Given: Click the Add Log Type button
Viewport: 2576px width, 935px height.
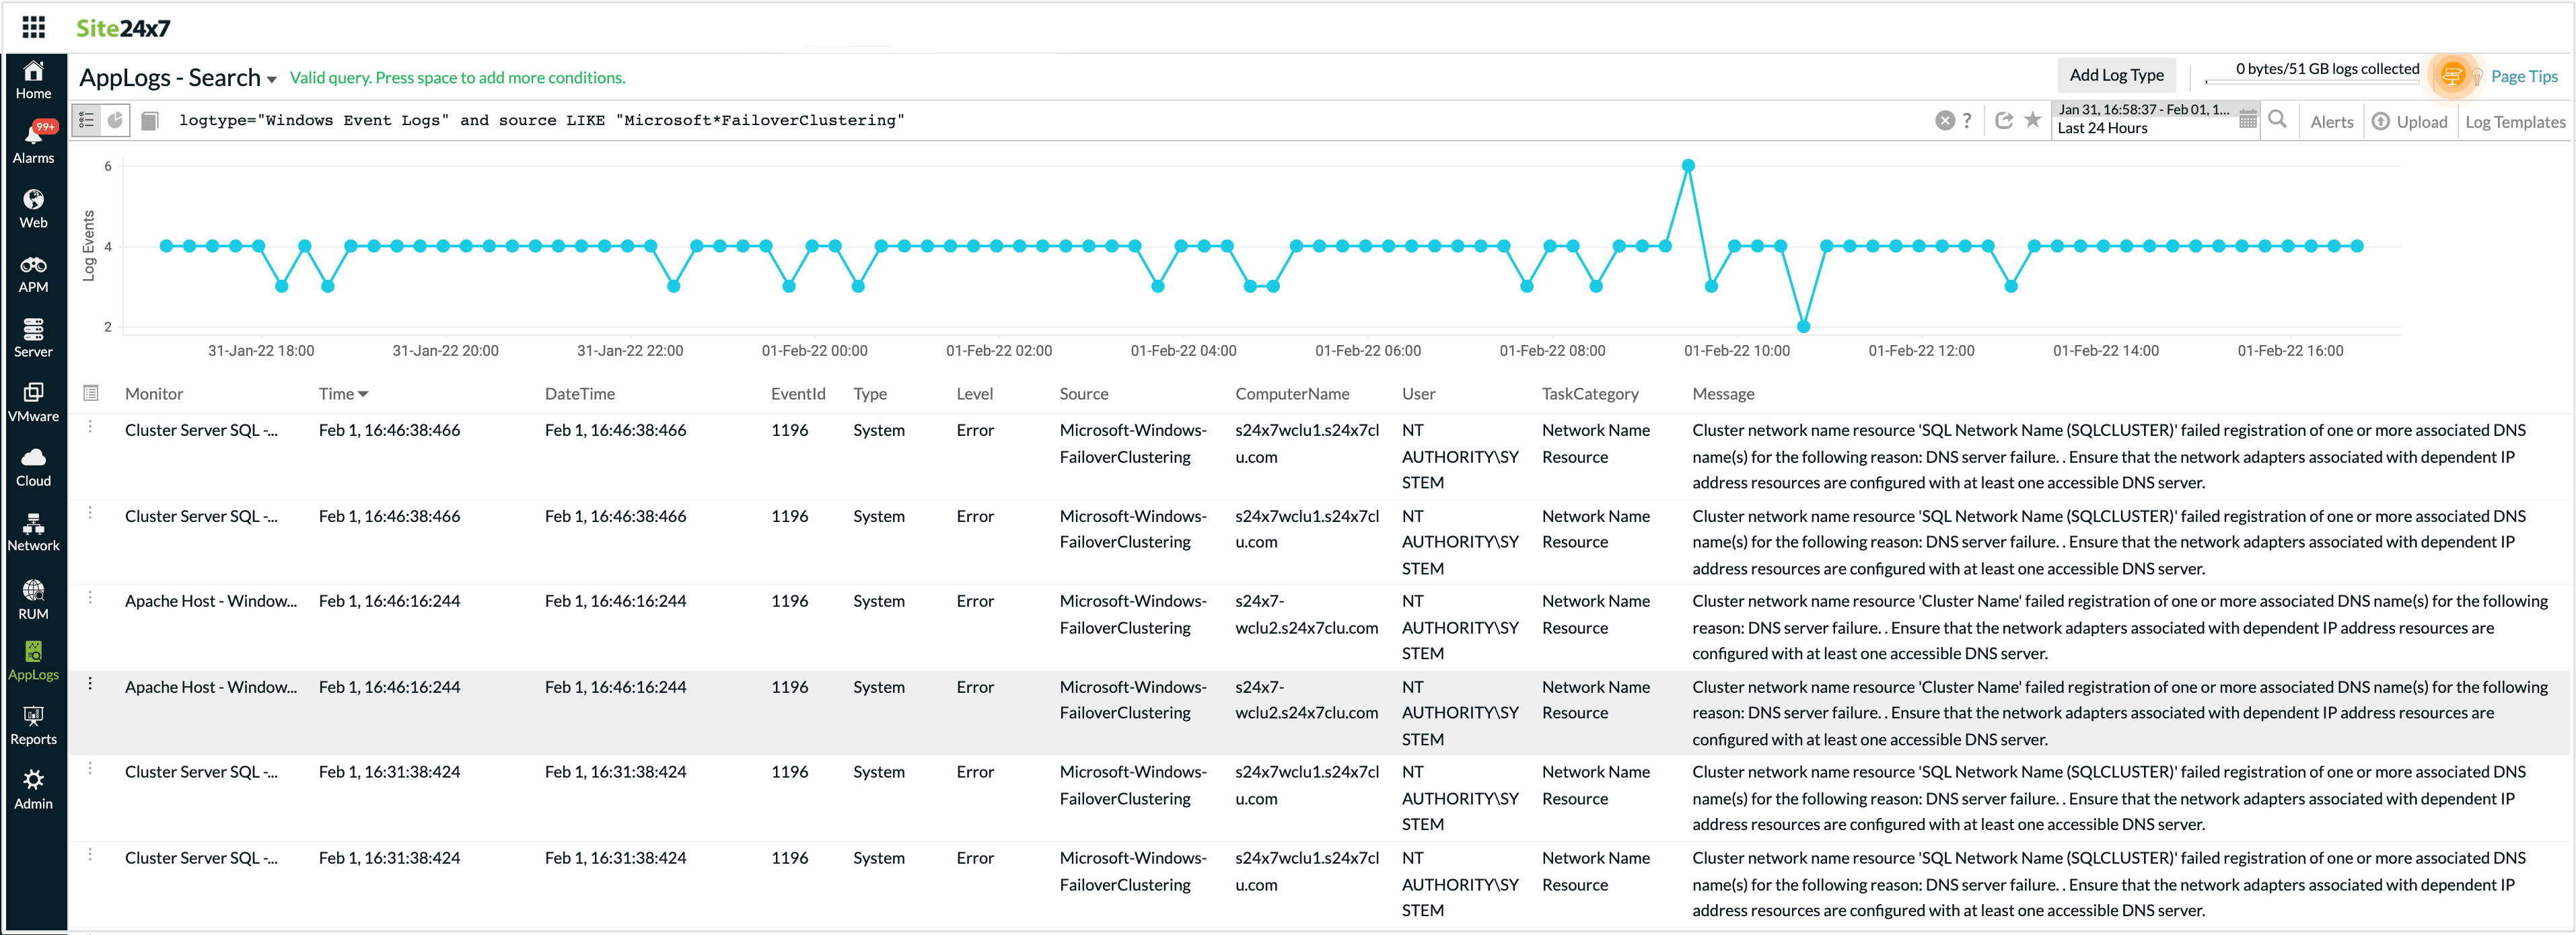Looking at the screenshot, I should 2116,75.
